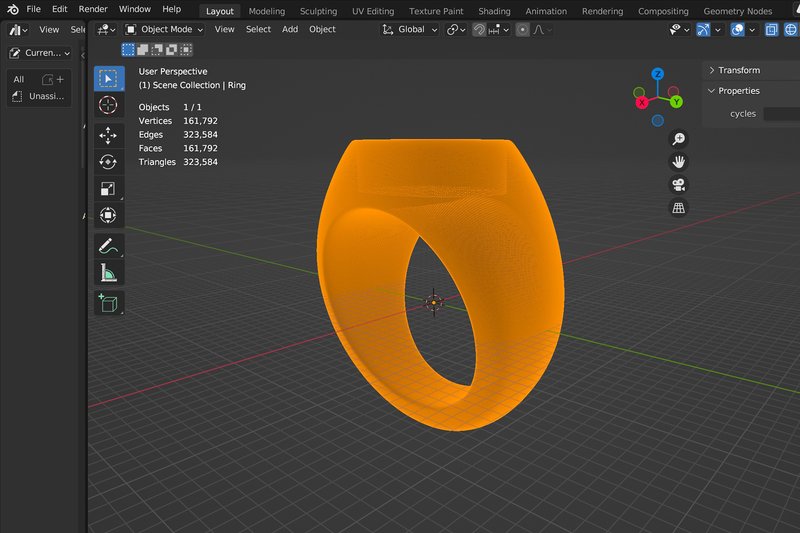
Task: Select the Transform tool
Action: pyautogui.click(x=108, y=215)
